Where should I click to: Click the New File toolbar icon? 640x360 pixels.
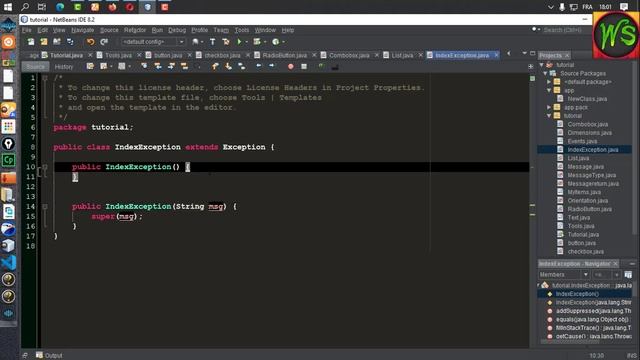(31, 42)
